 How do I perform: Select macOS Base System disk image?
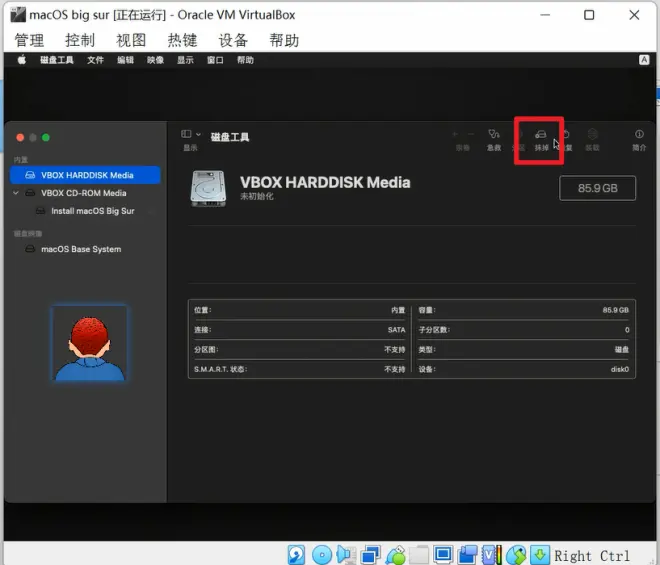click(81, 249)
